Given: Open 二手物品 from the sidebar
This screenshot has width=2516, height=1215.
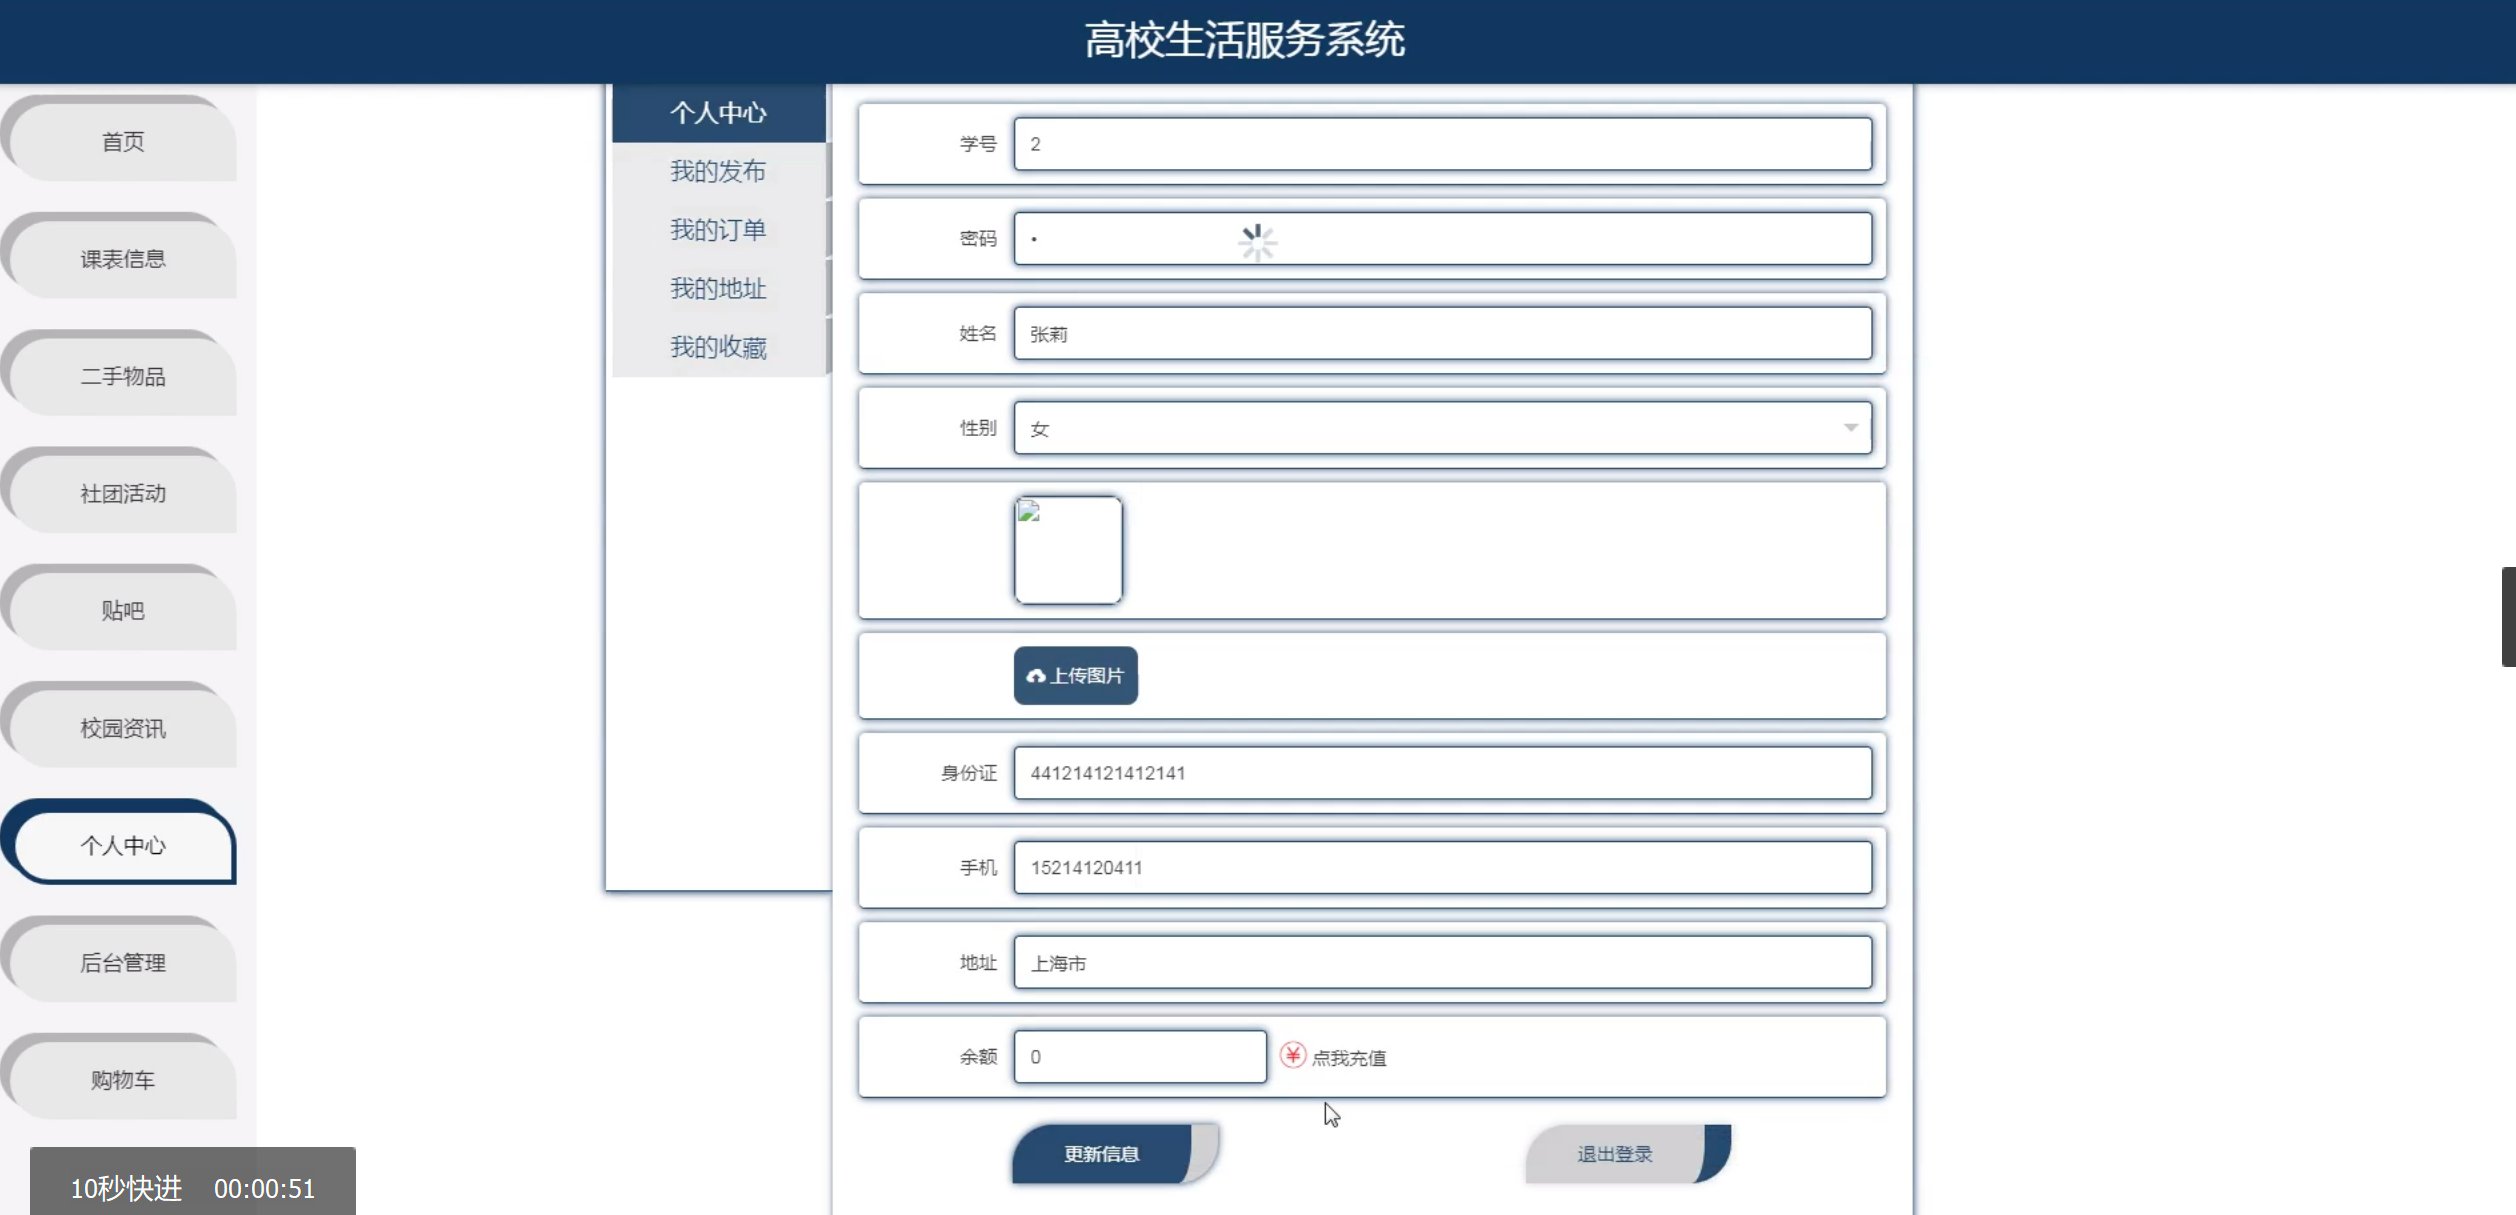Looking at the screenshot, I should [x=122, y=377].
